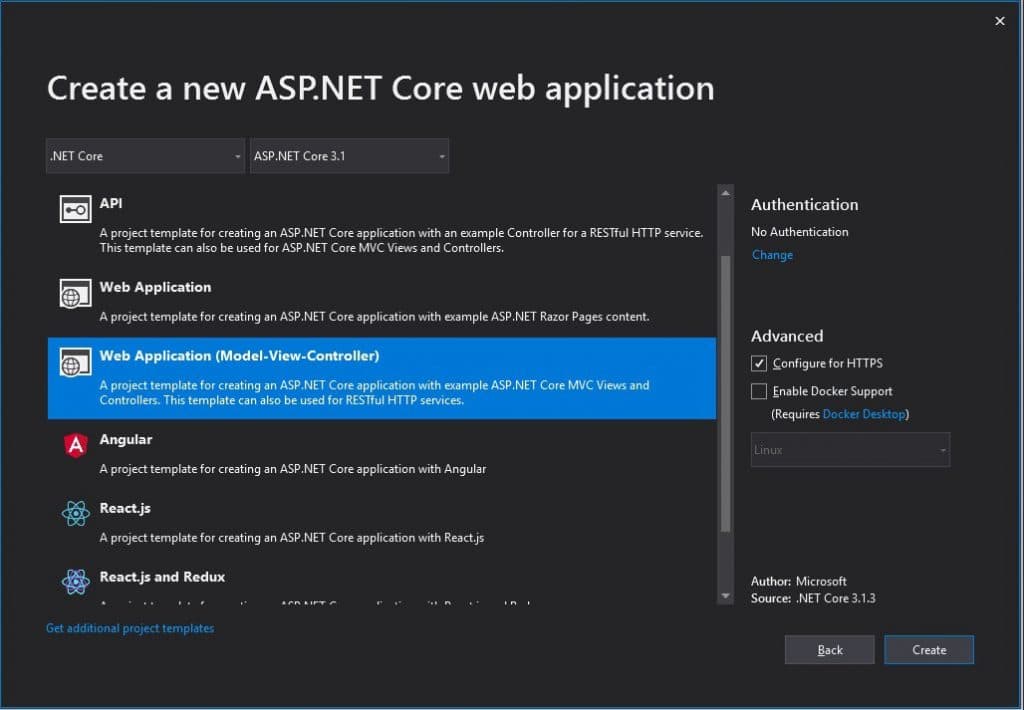Click the Model-View-Controller template icon
The height and width of the screenshot is (710, 1024).
click(x=75, y=362)
